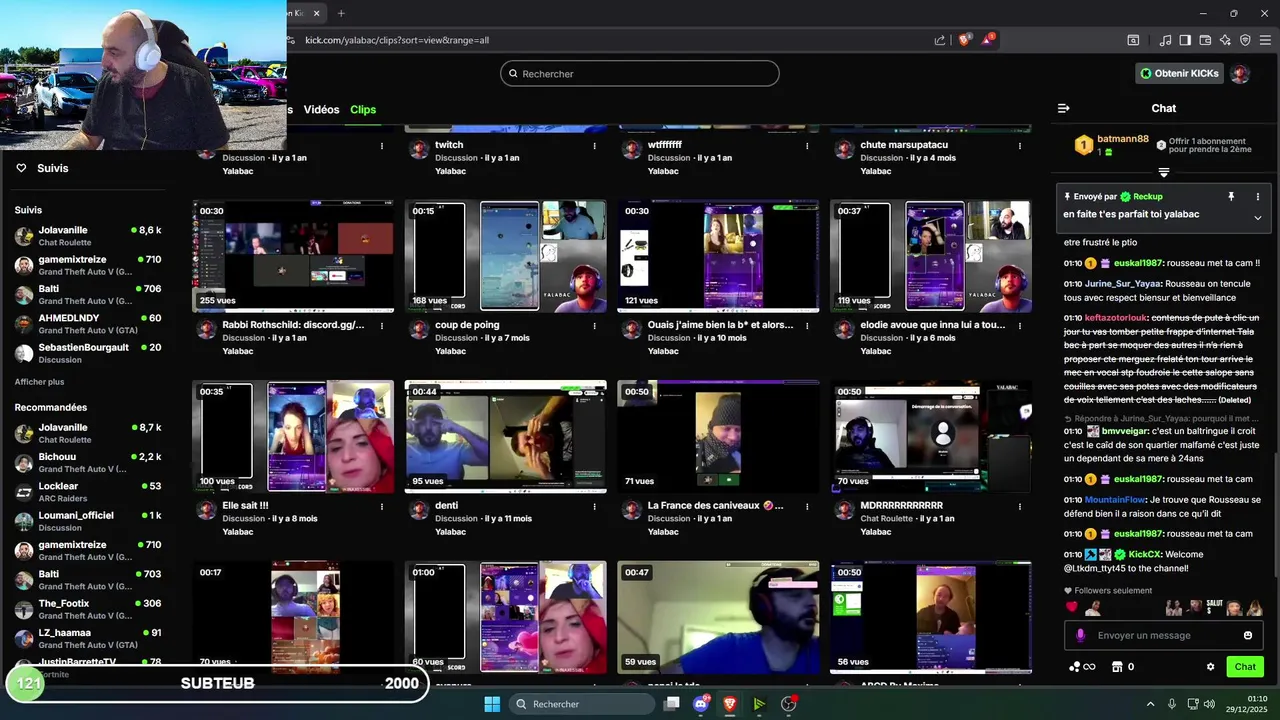Open chat settings gear icon
The image size is (1280, 720).
point(1210,667)
